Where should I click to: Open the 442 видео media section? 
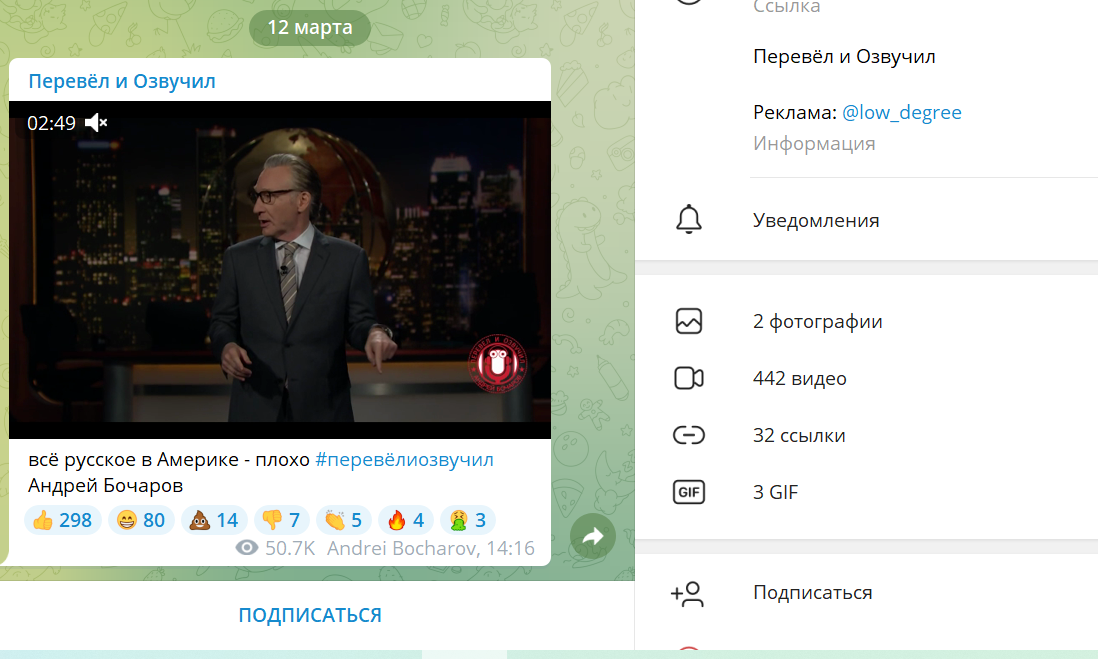[799, 378]
